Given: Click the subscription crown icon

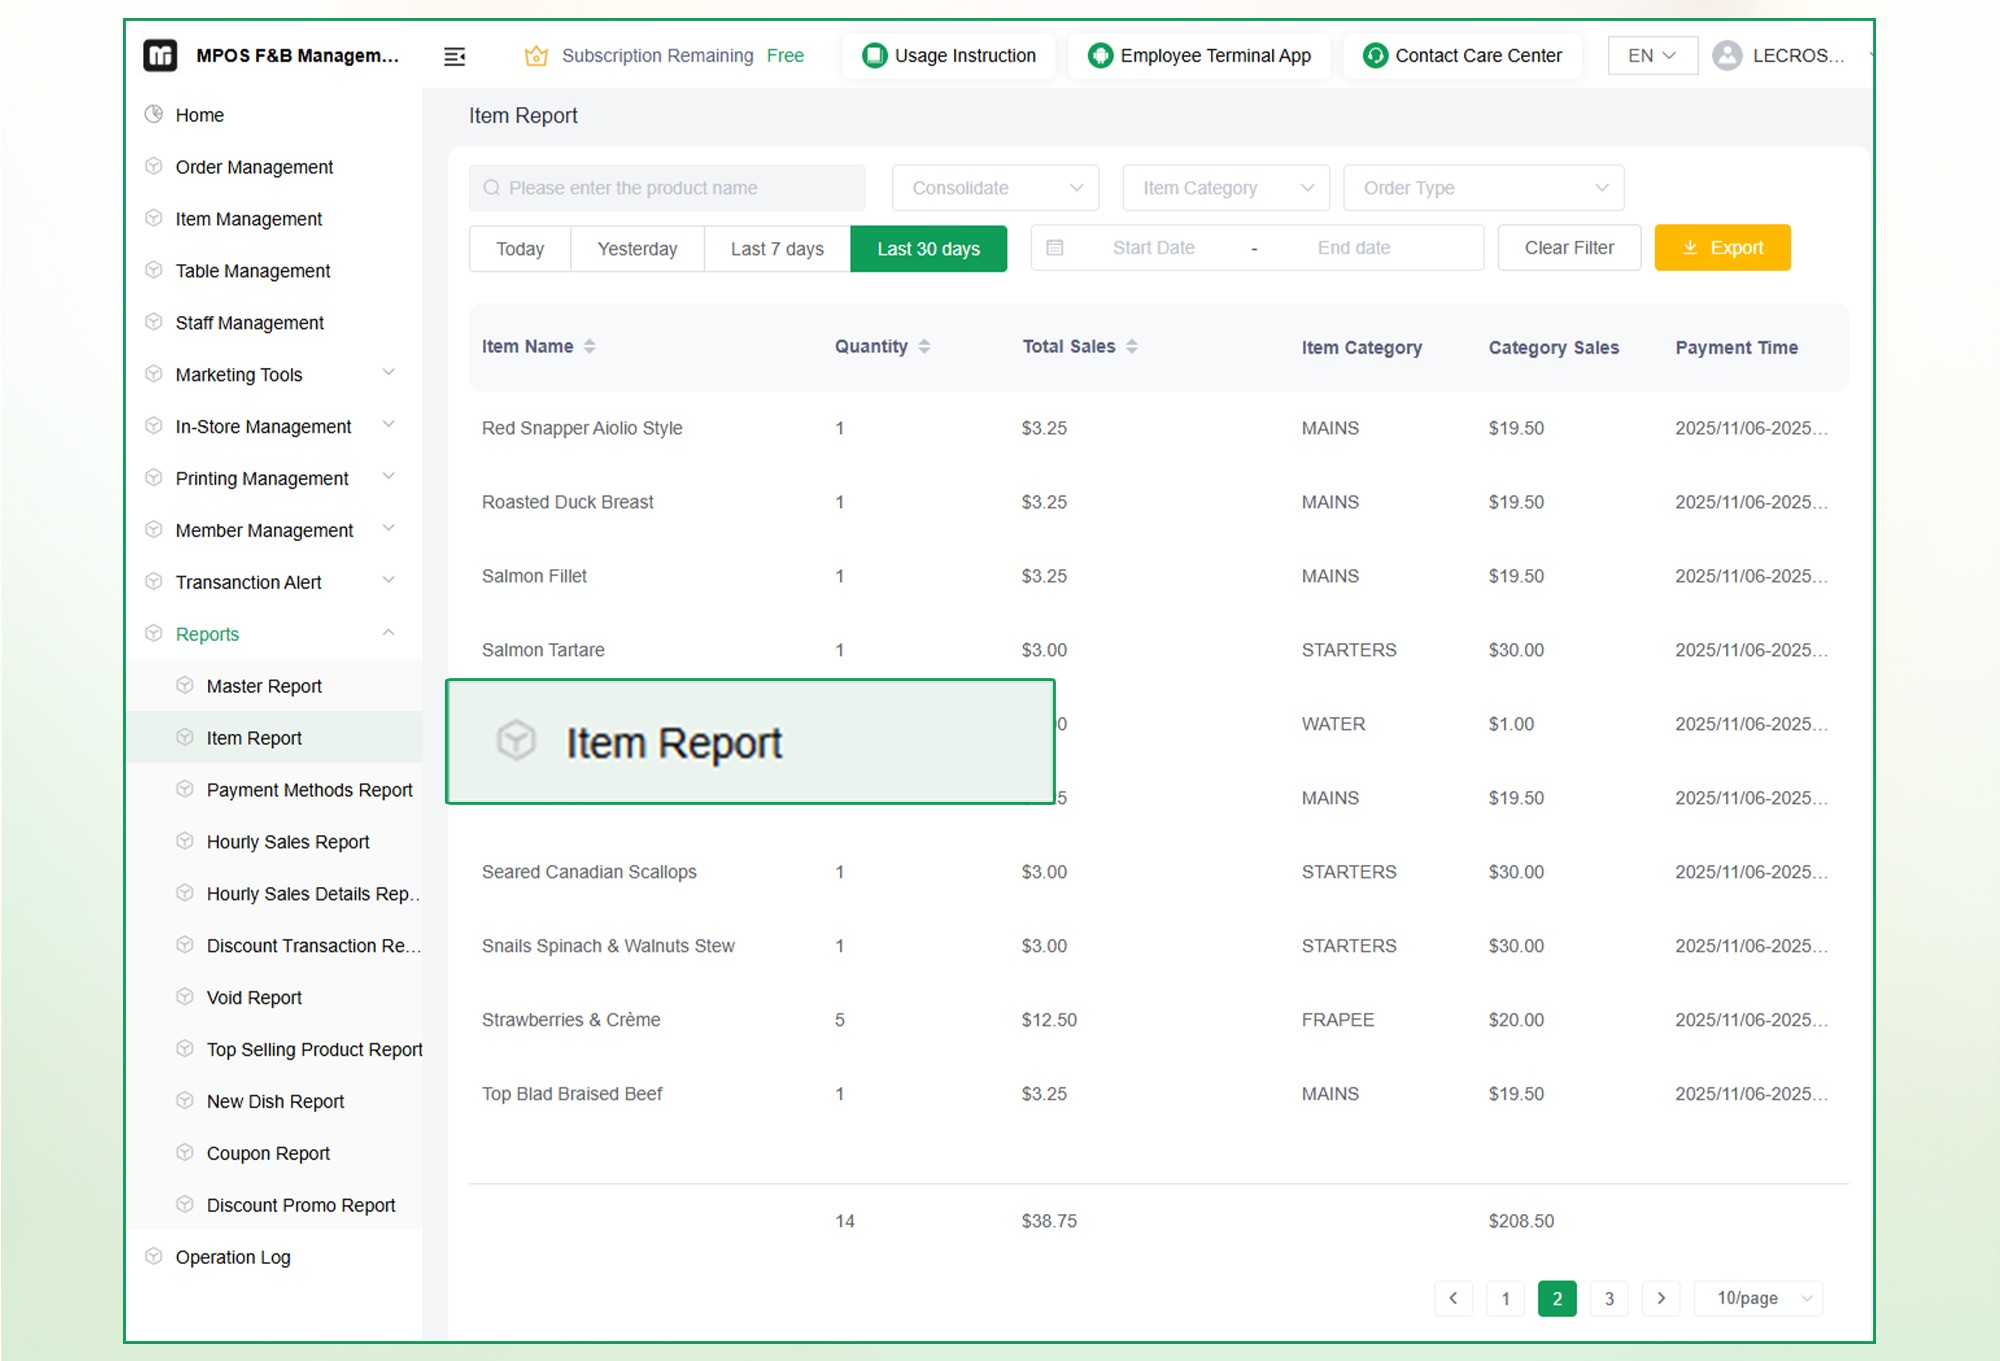Looking at the screenshot, I should click(536, 56).
